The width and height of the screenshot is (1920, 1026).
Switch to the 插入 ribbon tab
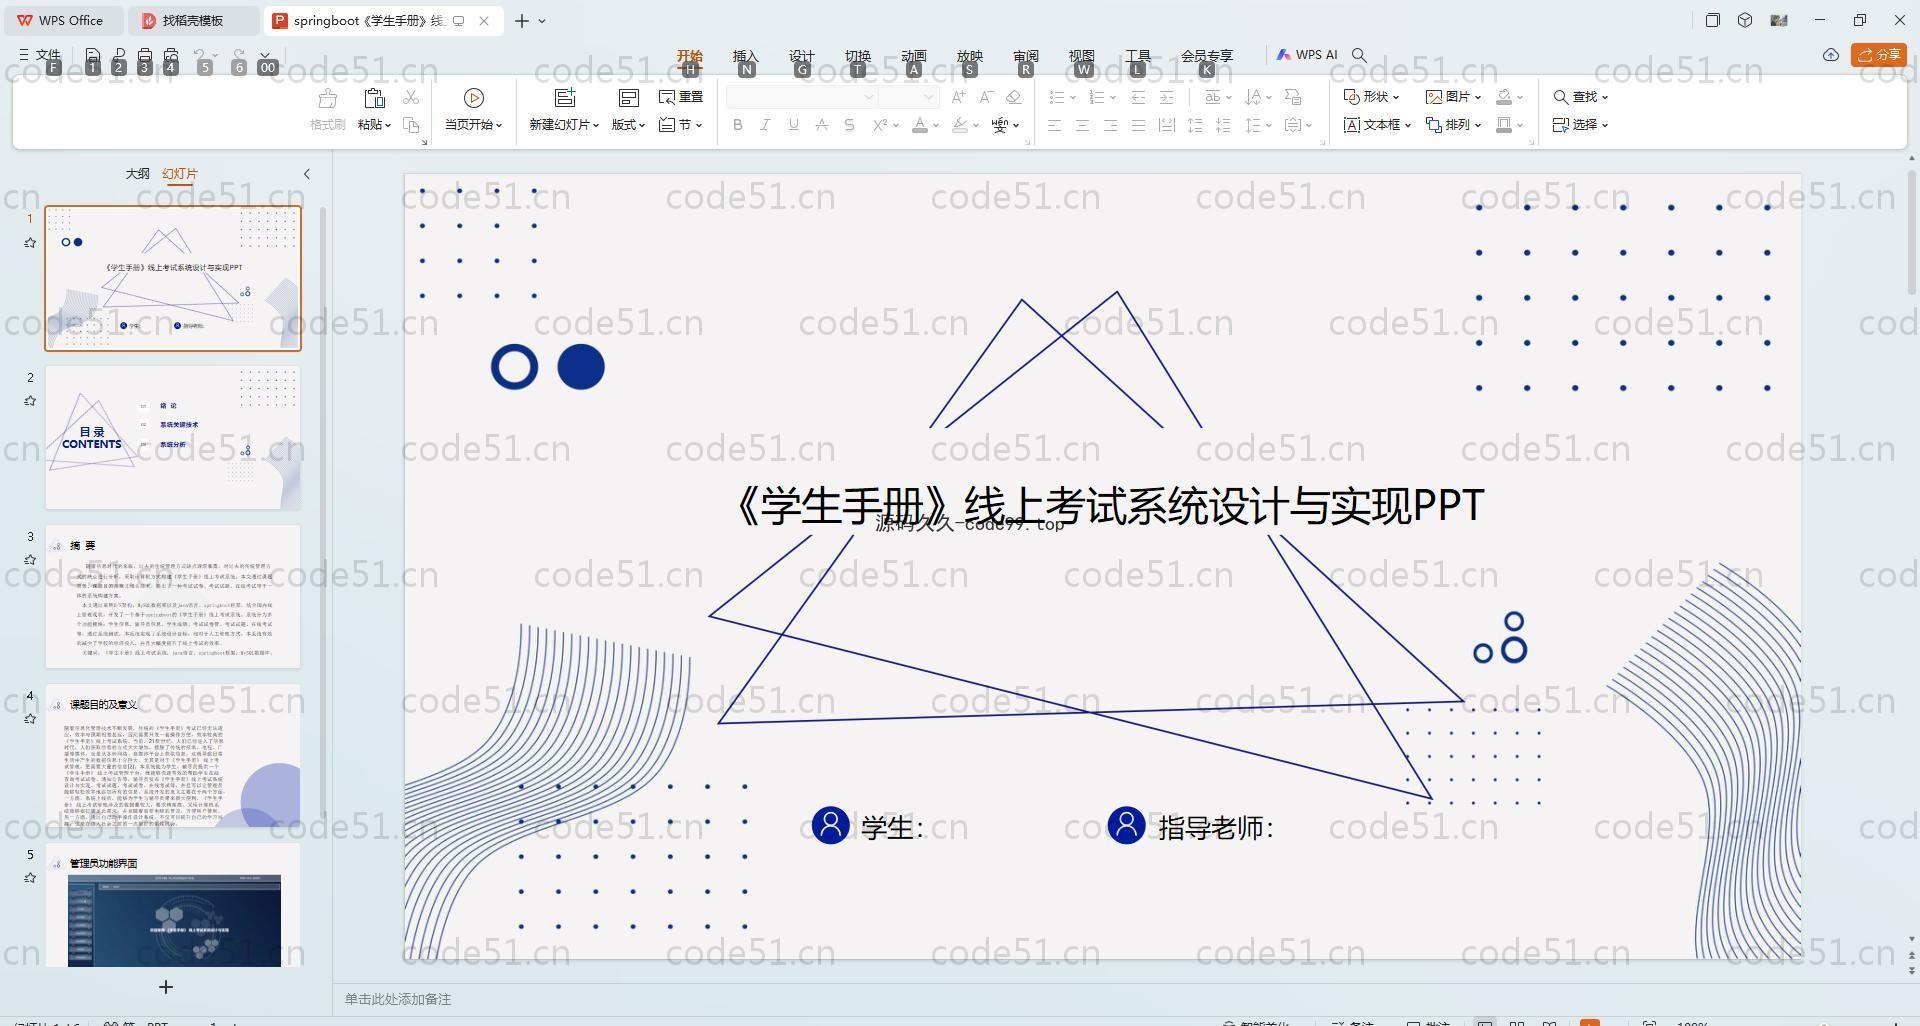point(745,56)
